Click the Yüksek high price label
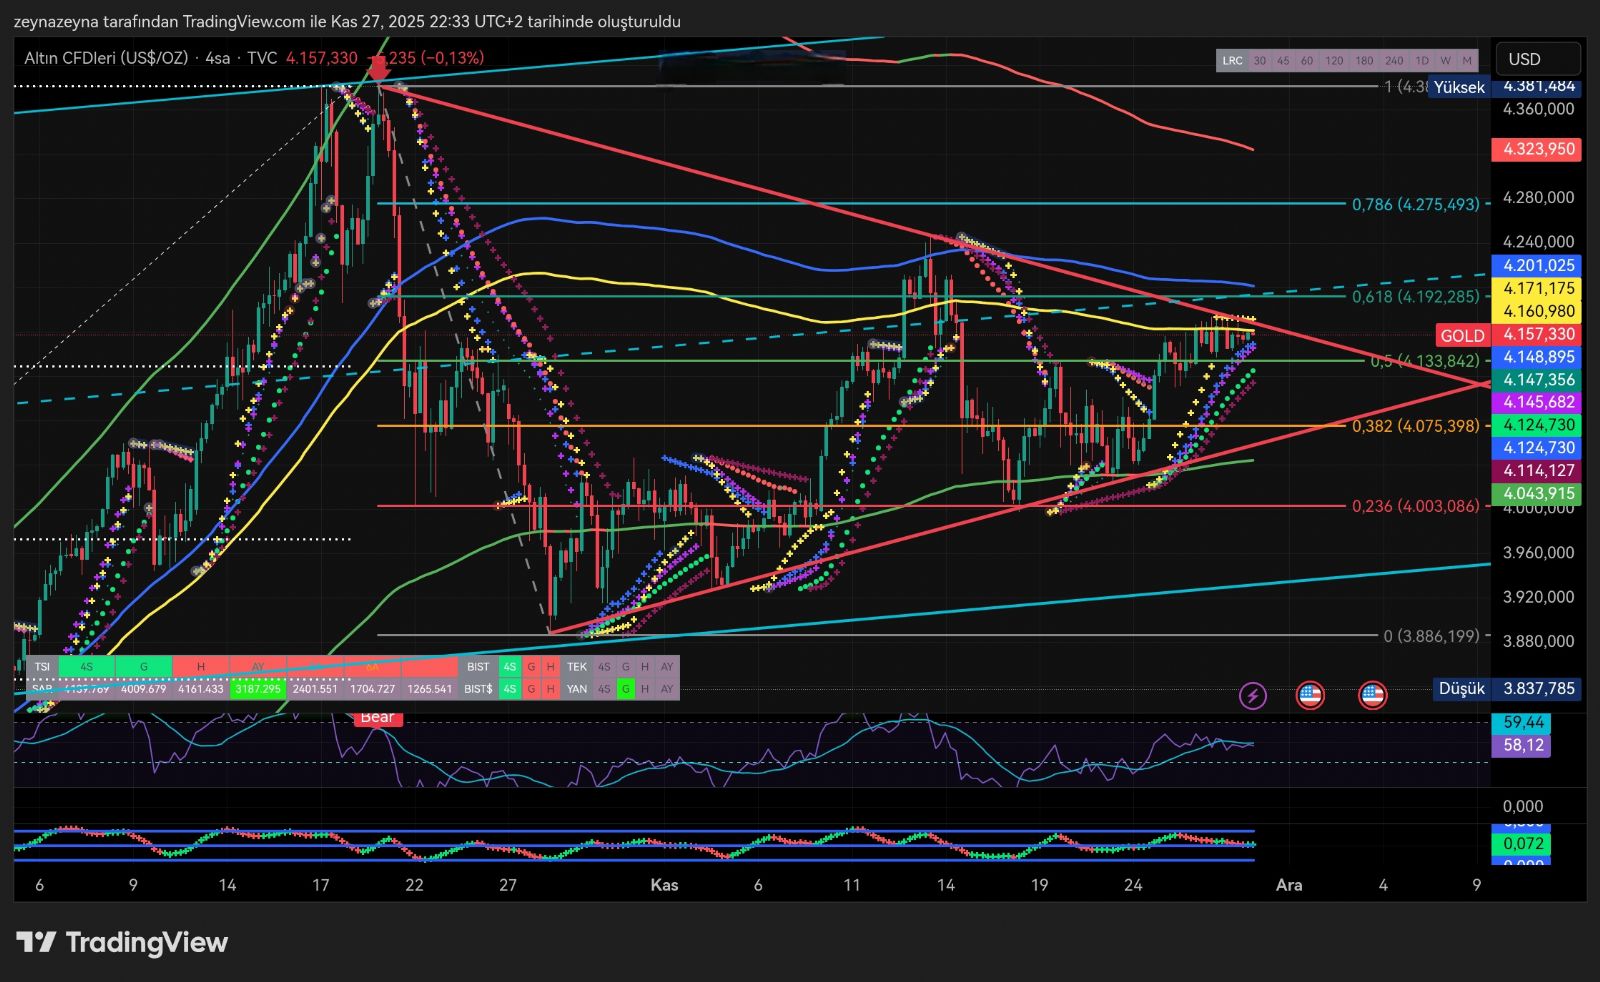 click(1459, 87)
